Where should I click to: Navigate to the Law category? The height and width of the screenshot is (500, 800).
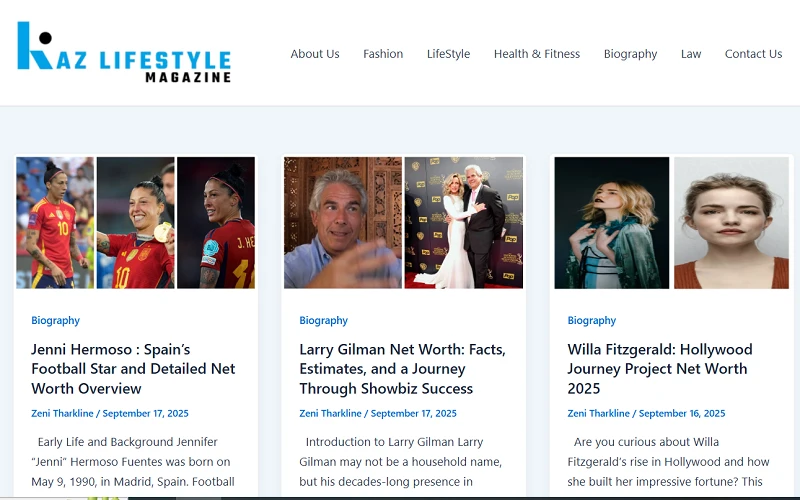point(691,54)
